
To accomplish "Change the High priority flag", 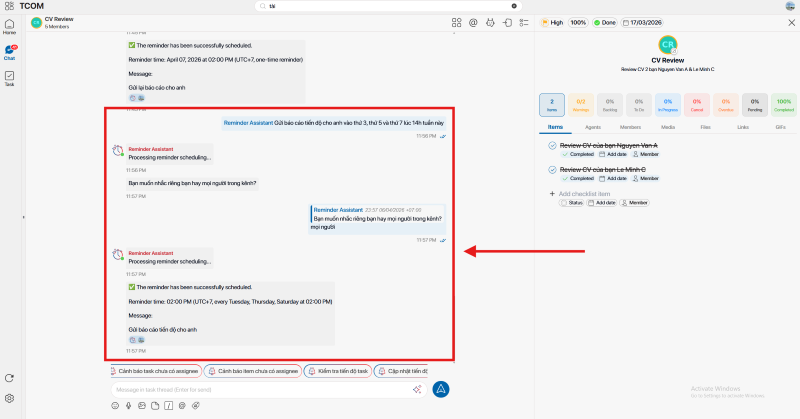I will point(552,22).
